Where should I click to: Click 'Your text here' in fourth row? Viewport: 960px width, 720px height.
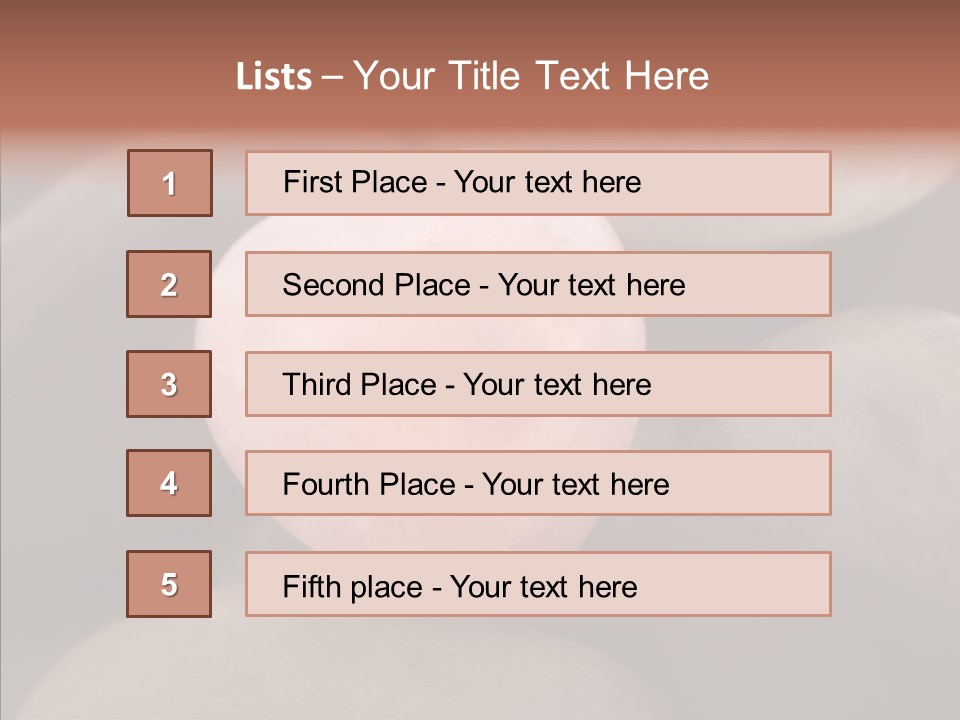coord(575,485)
